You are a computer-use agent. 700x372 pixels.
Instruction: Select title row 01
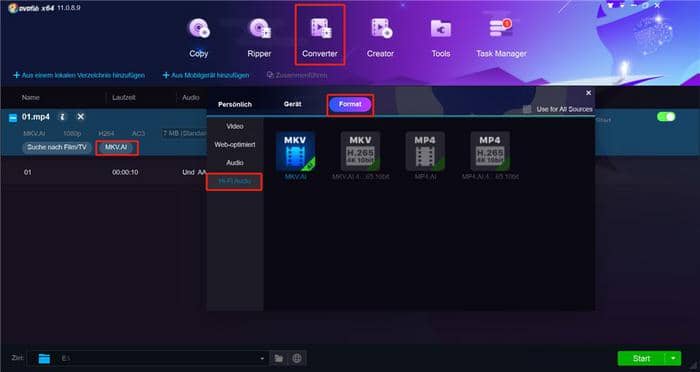(x=28, y=172)
